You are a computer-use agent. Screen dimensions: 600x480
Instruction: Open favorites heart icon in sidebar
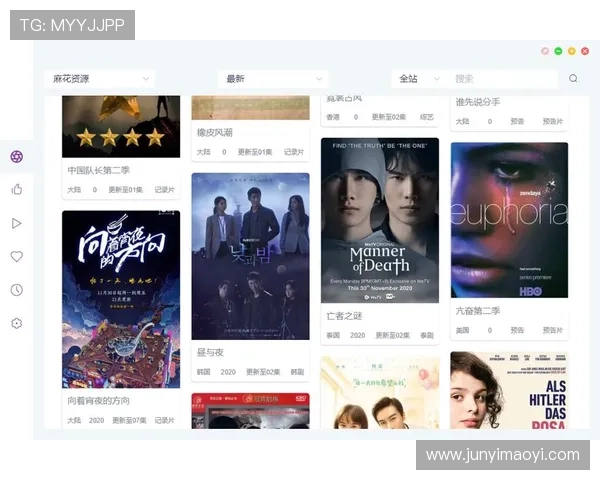16,256
